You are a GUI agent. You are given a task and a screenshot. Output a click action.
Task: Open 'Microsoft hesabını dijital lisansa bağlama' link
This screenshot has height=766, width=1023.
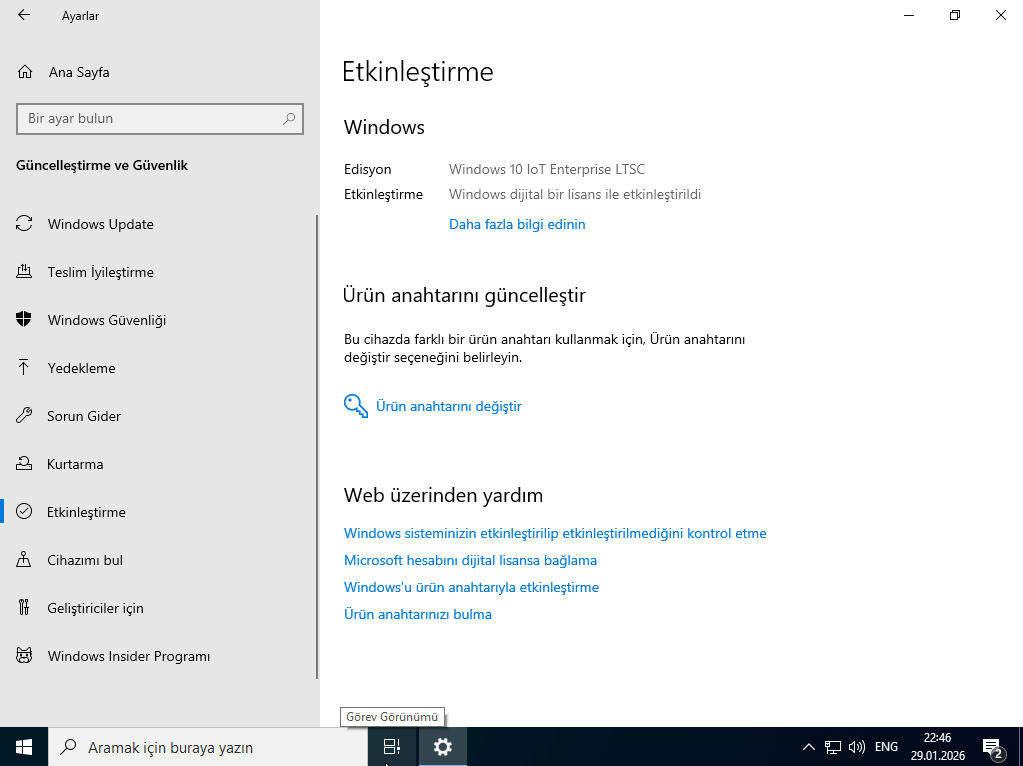click(x=470, y=560)
